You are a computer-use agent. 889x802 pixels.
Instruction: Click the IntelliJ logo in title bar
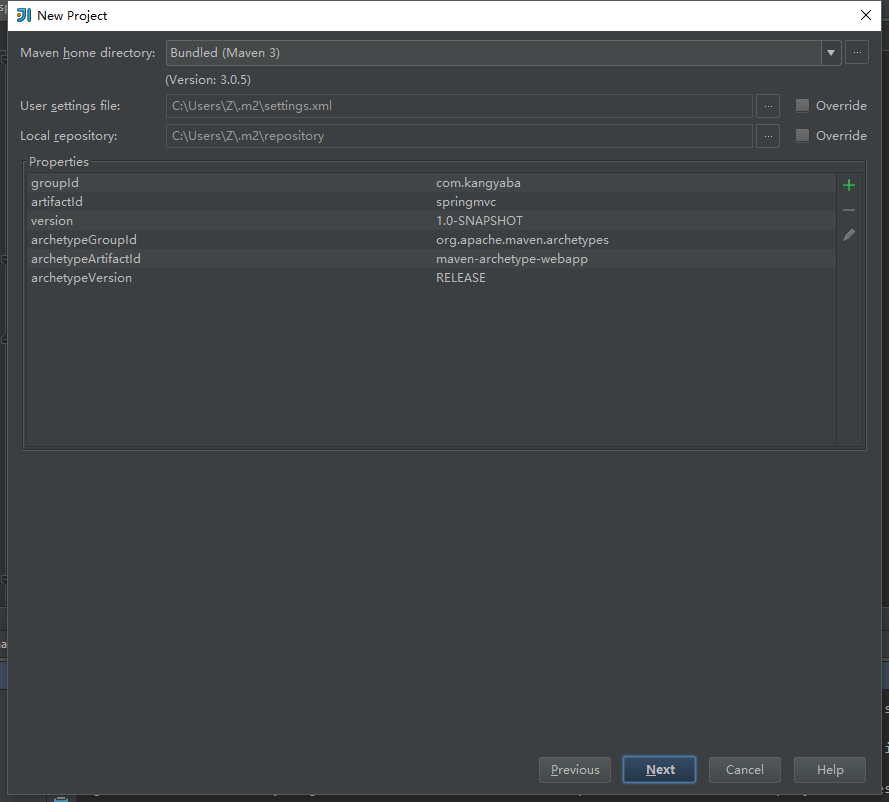pyautogui.click(x=24, y=15)
